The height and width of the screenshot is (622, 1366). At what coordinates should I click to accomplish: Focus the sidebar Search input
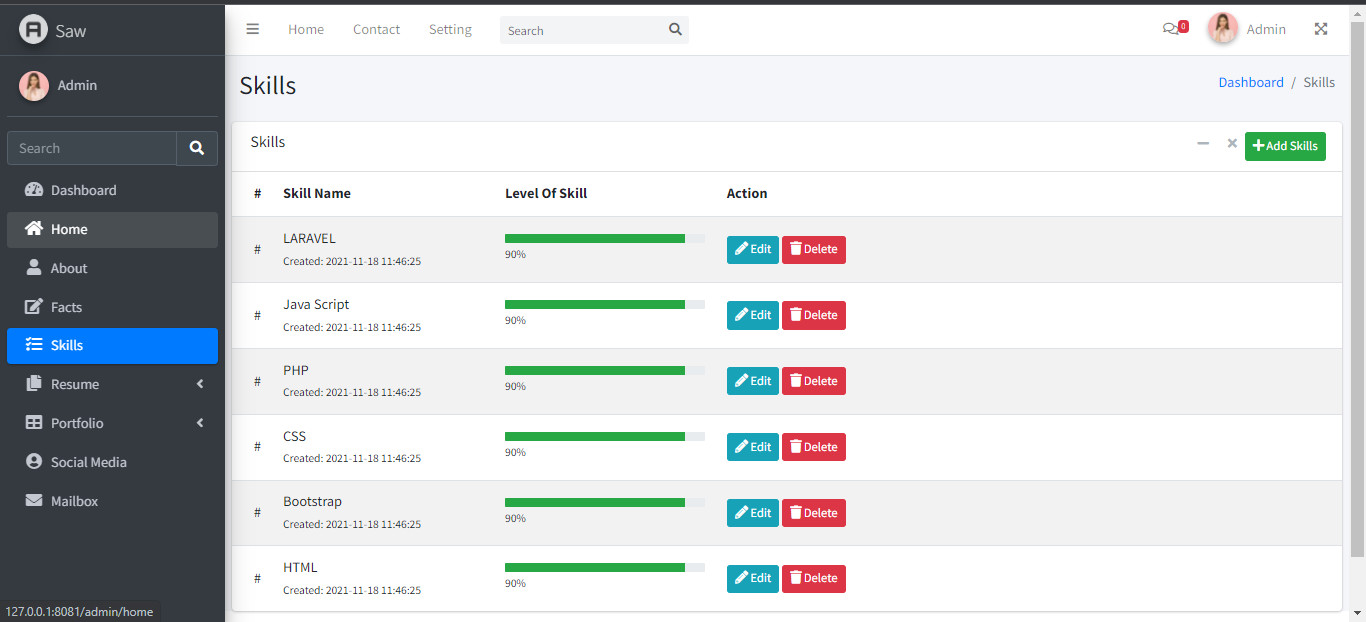point(92,148)
